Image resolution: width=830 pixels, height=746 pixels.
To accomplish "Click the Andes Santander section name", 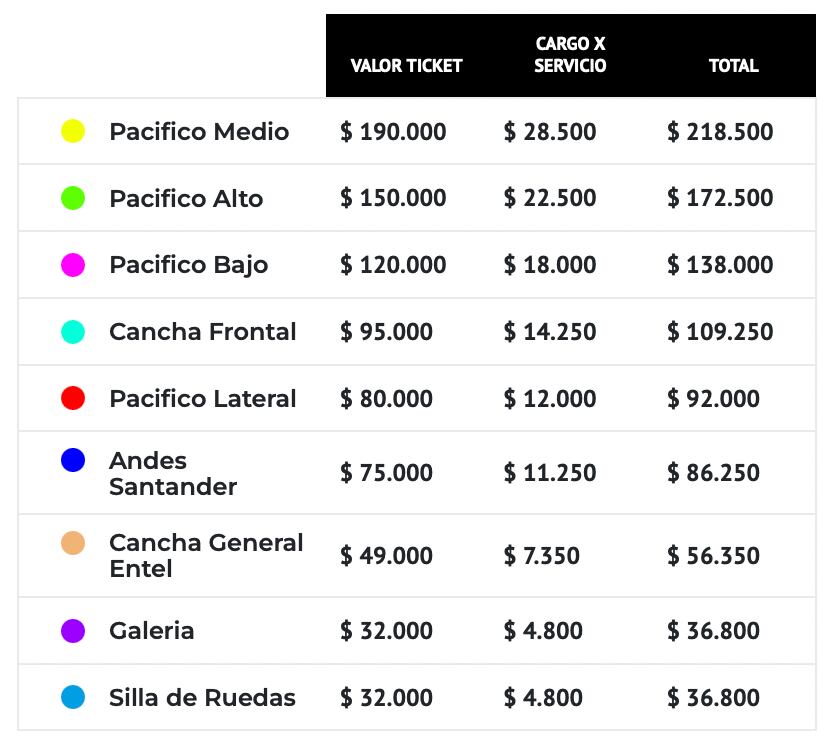I will coord(172,474).
